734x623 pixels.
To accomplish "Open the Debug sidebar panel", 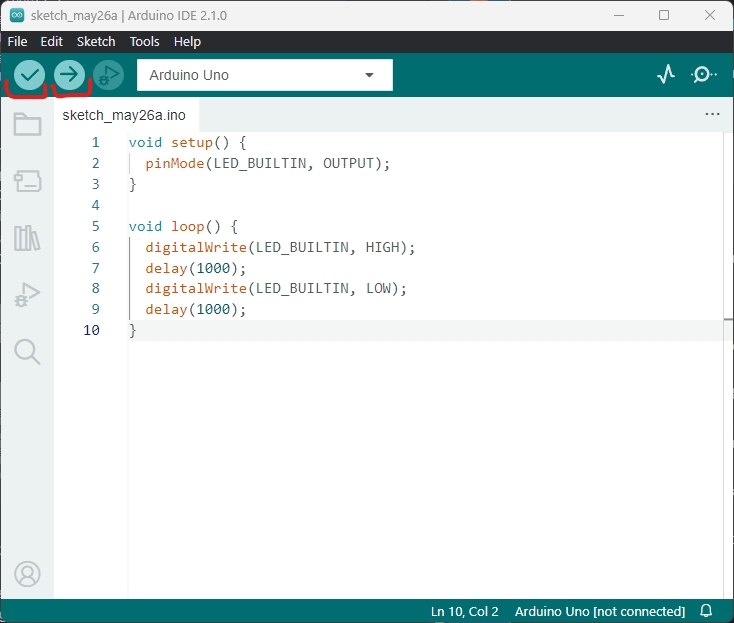I will click(27, 295).
